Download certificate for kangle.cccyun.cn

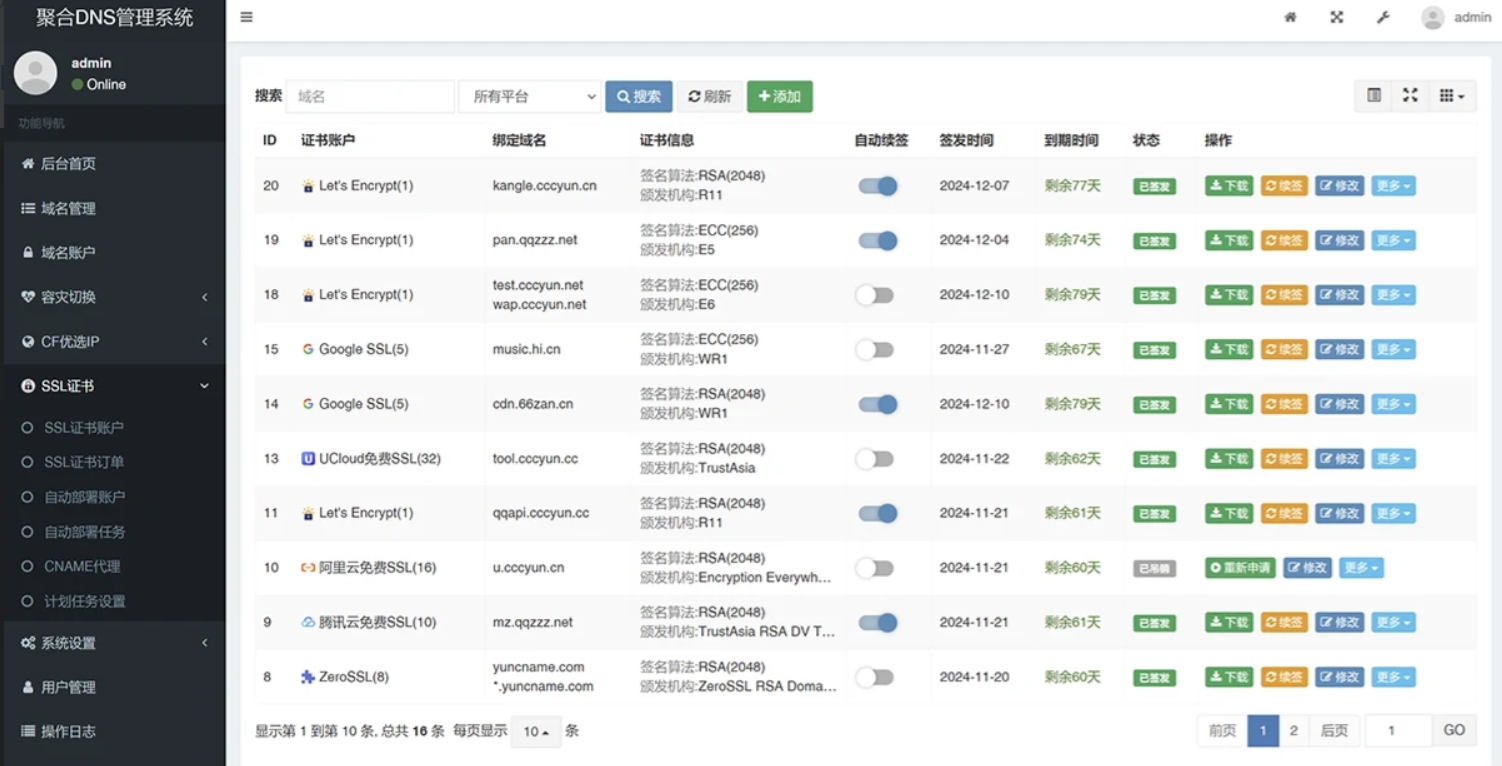[x=1228, y=186]
